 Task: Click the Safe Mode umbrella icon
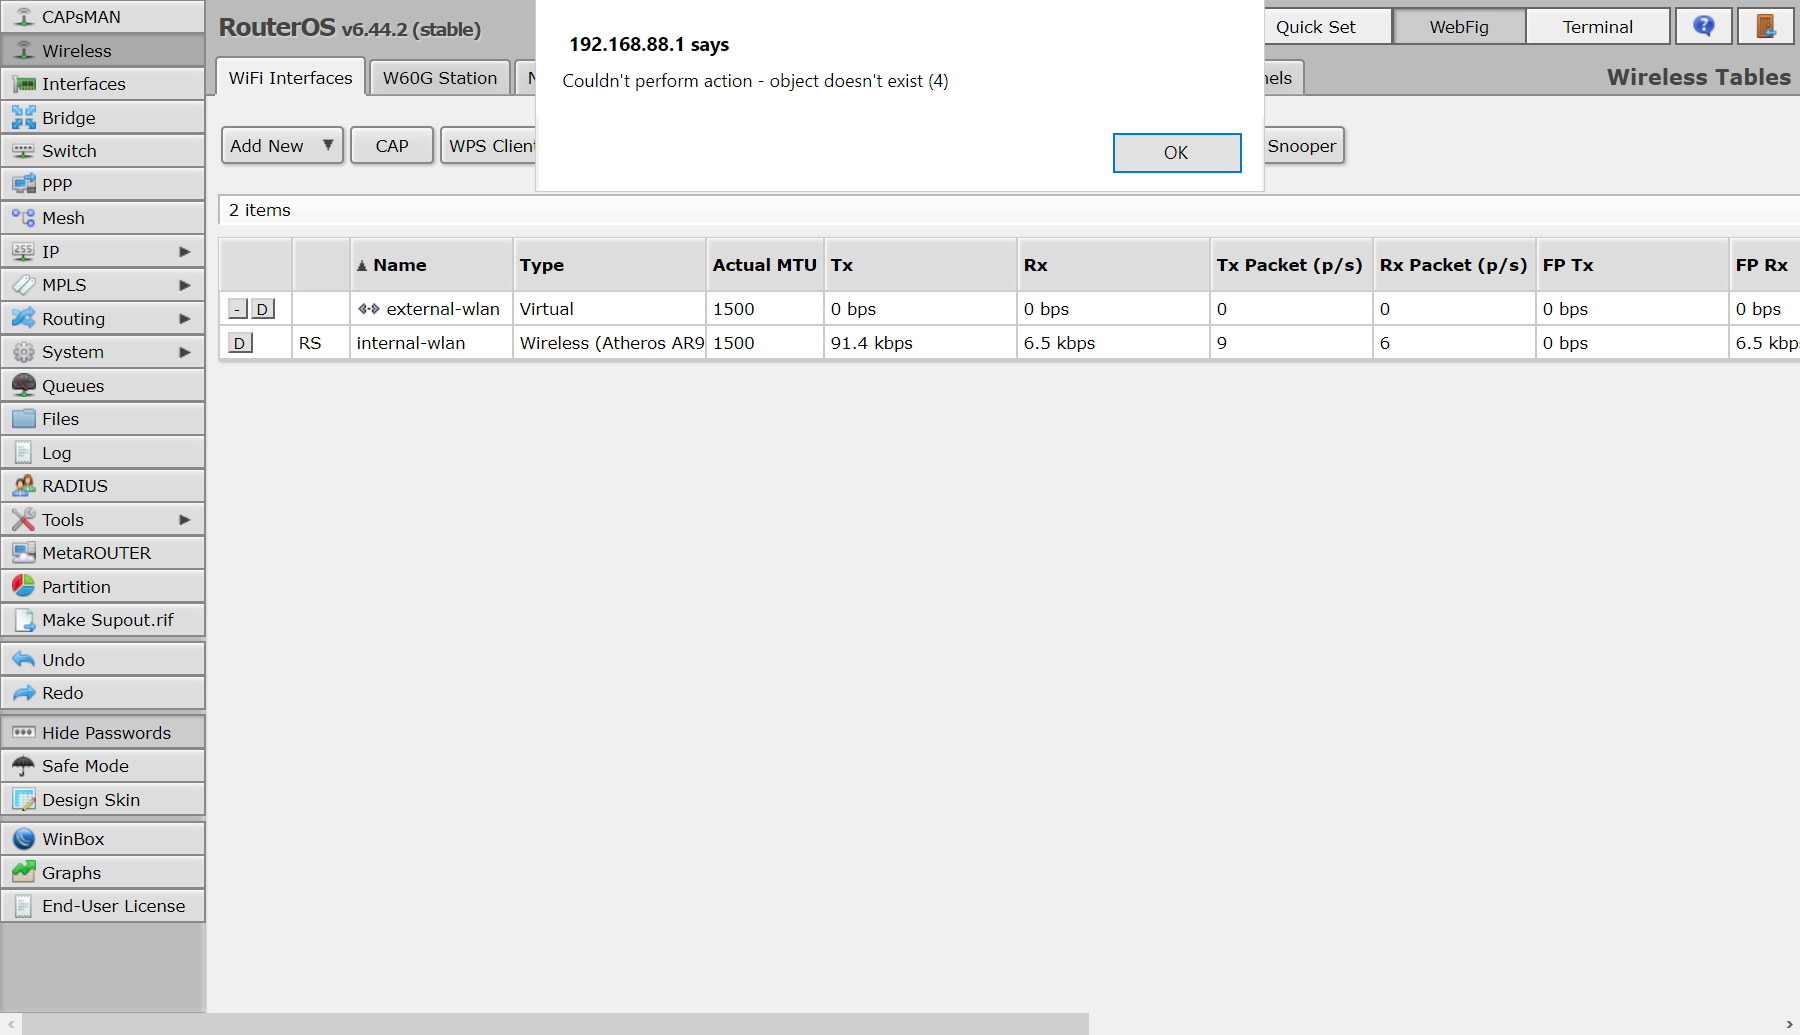[24, 766]
